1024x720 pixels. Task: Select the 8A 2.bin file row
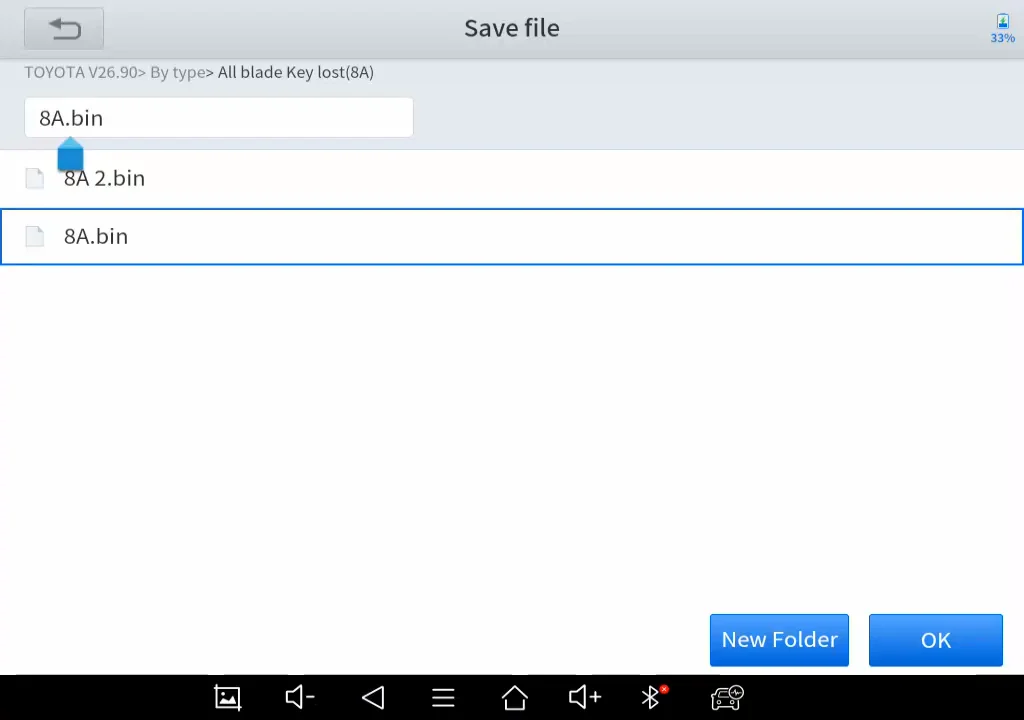point(512,178)
